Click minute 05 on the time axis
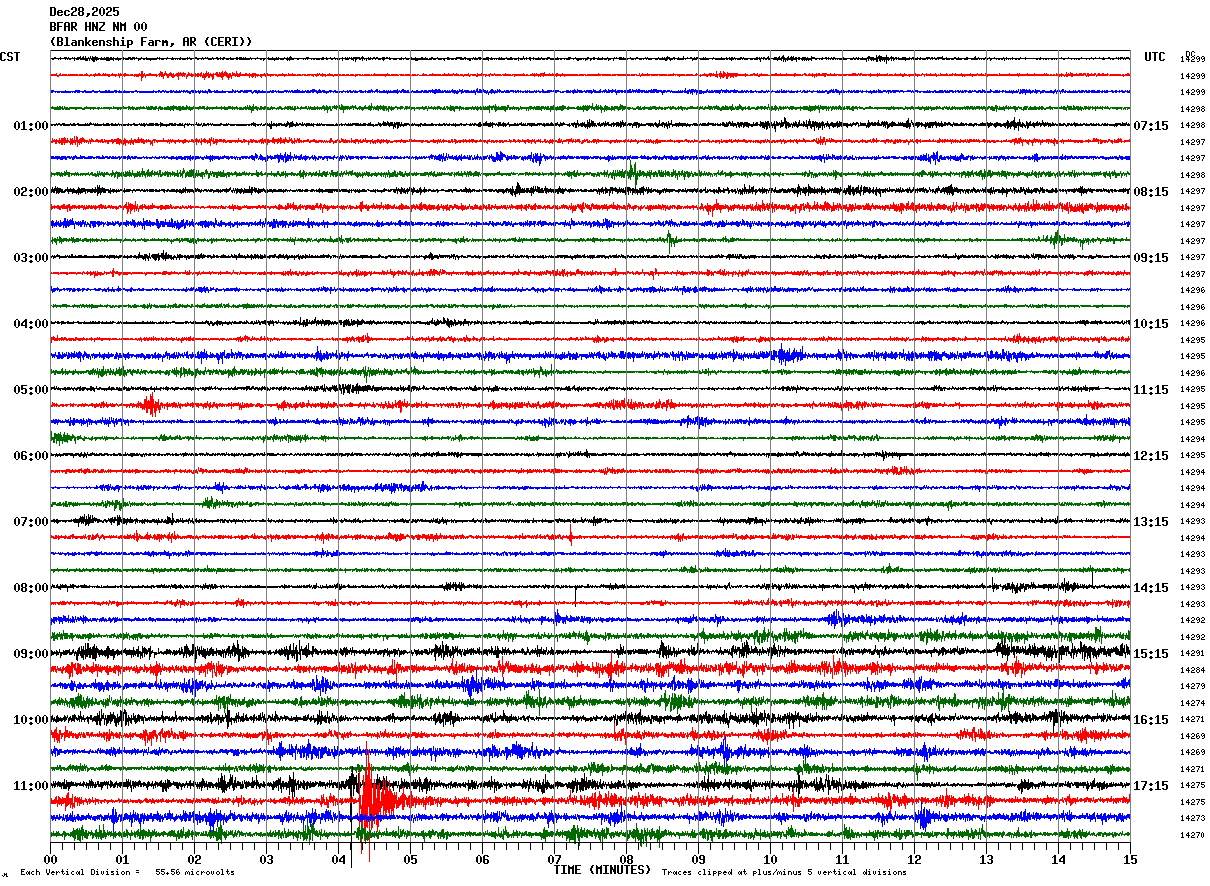This screenshot has width=1210, height=886. [x=410, y=859]
